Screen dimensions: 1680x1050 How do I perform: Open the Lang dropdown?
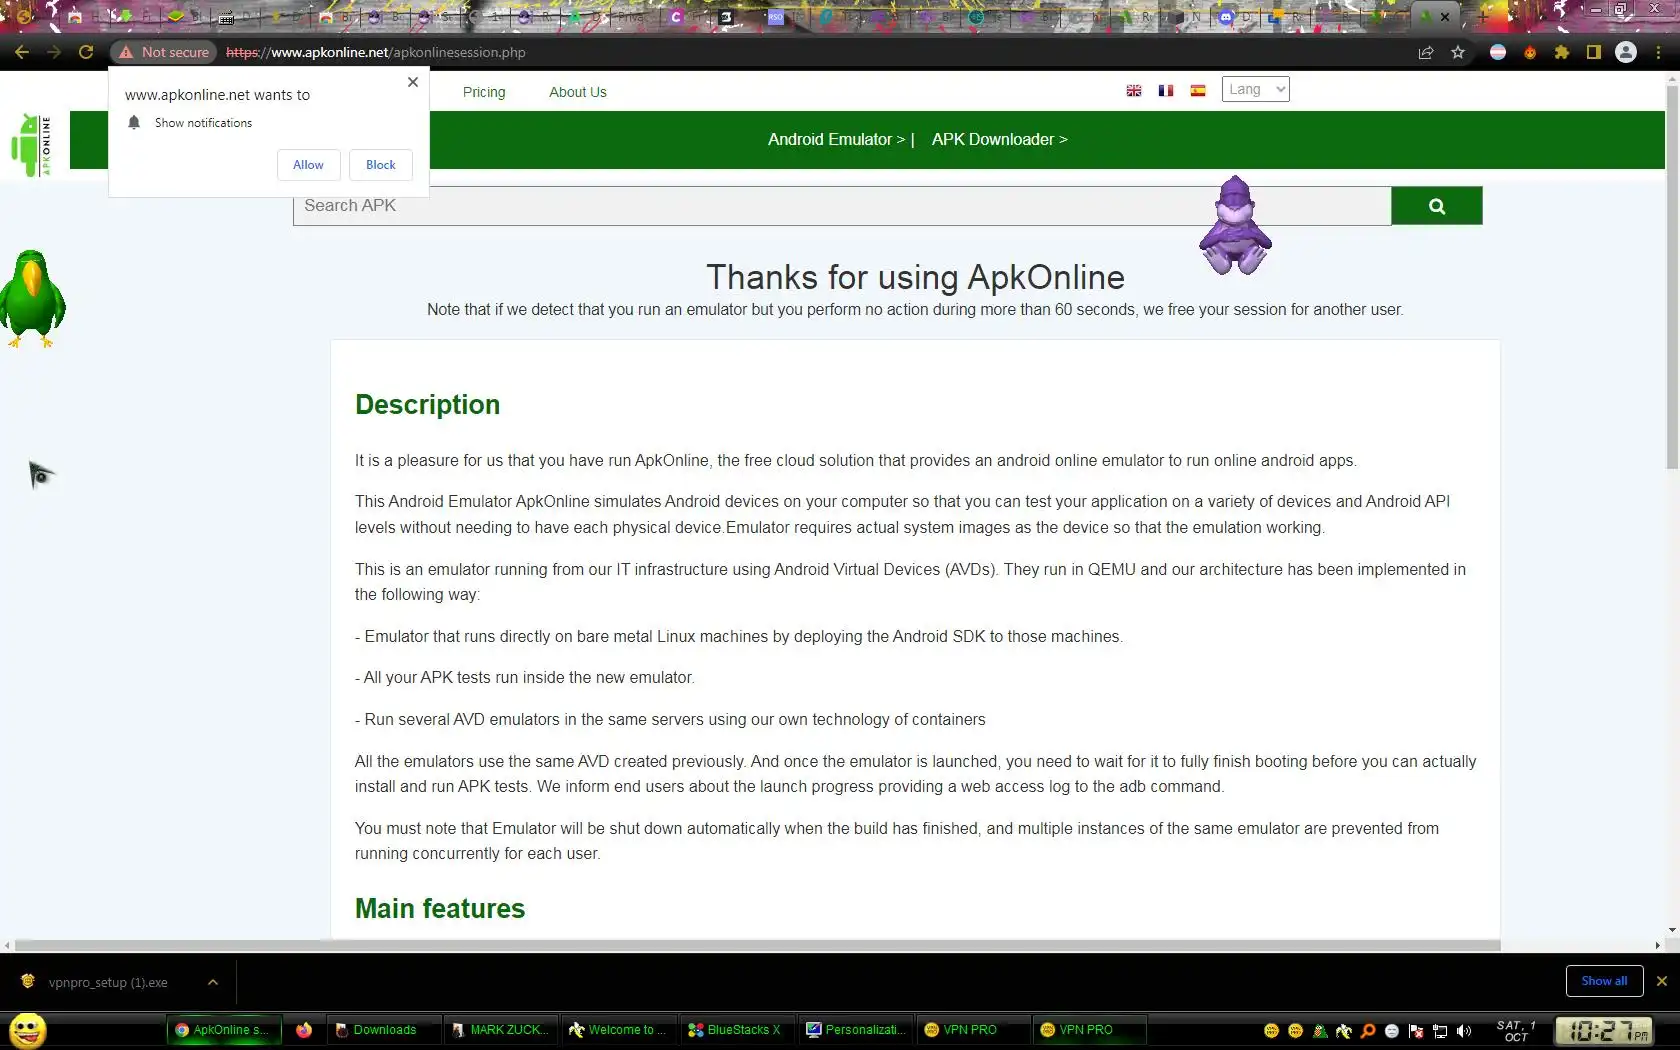1255,89
